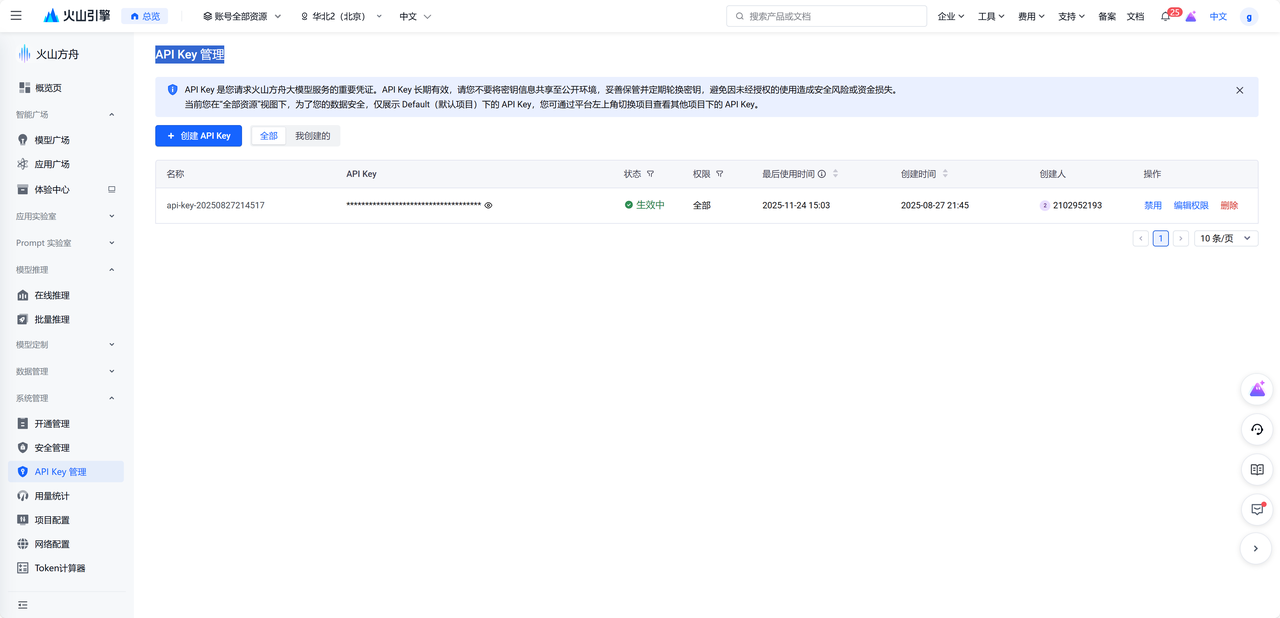Viewport: 1280px width, 618px height.
Task: Click the 中文 link near the avatar
Action: pos(1218,16)
